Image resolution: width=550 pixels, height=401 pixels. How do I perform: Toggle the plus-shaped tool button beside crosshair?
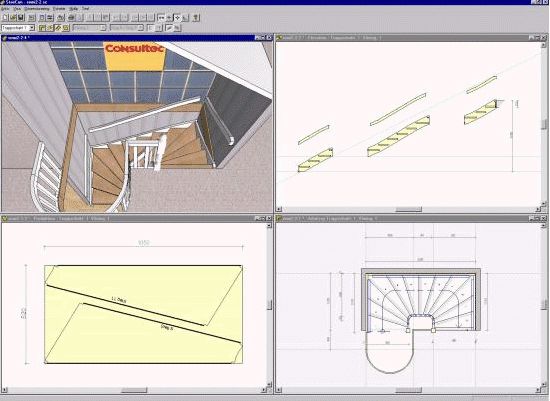click(x=169, y=17)
